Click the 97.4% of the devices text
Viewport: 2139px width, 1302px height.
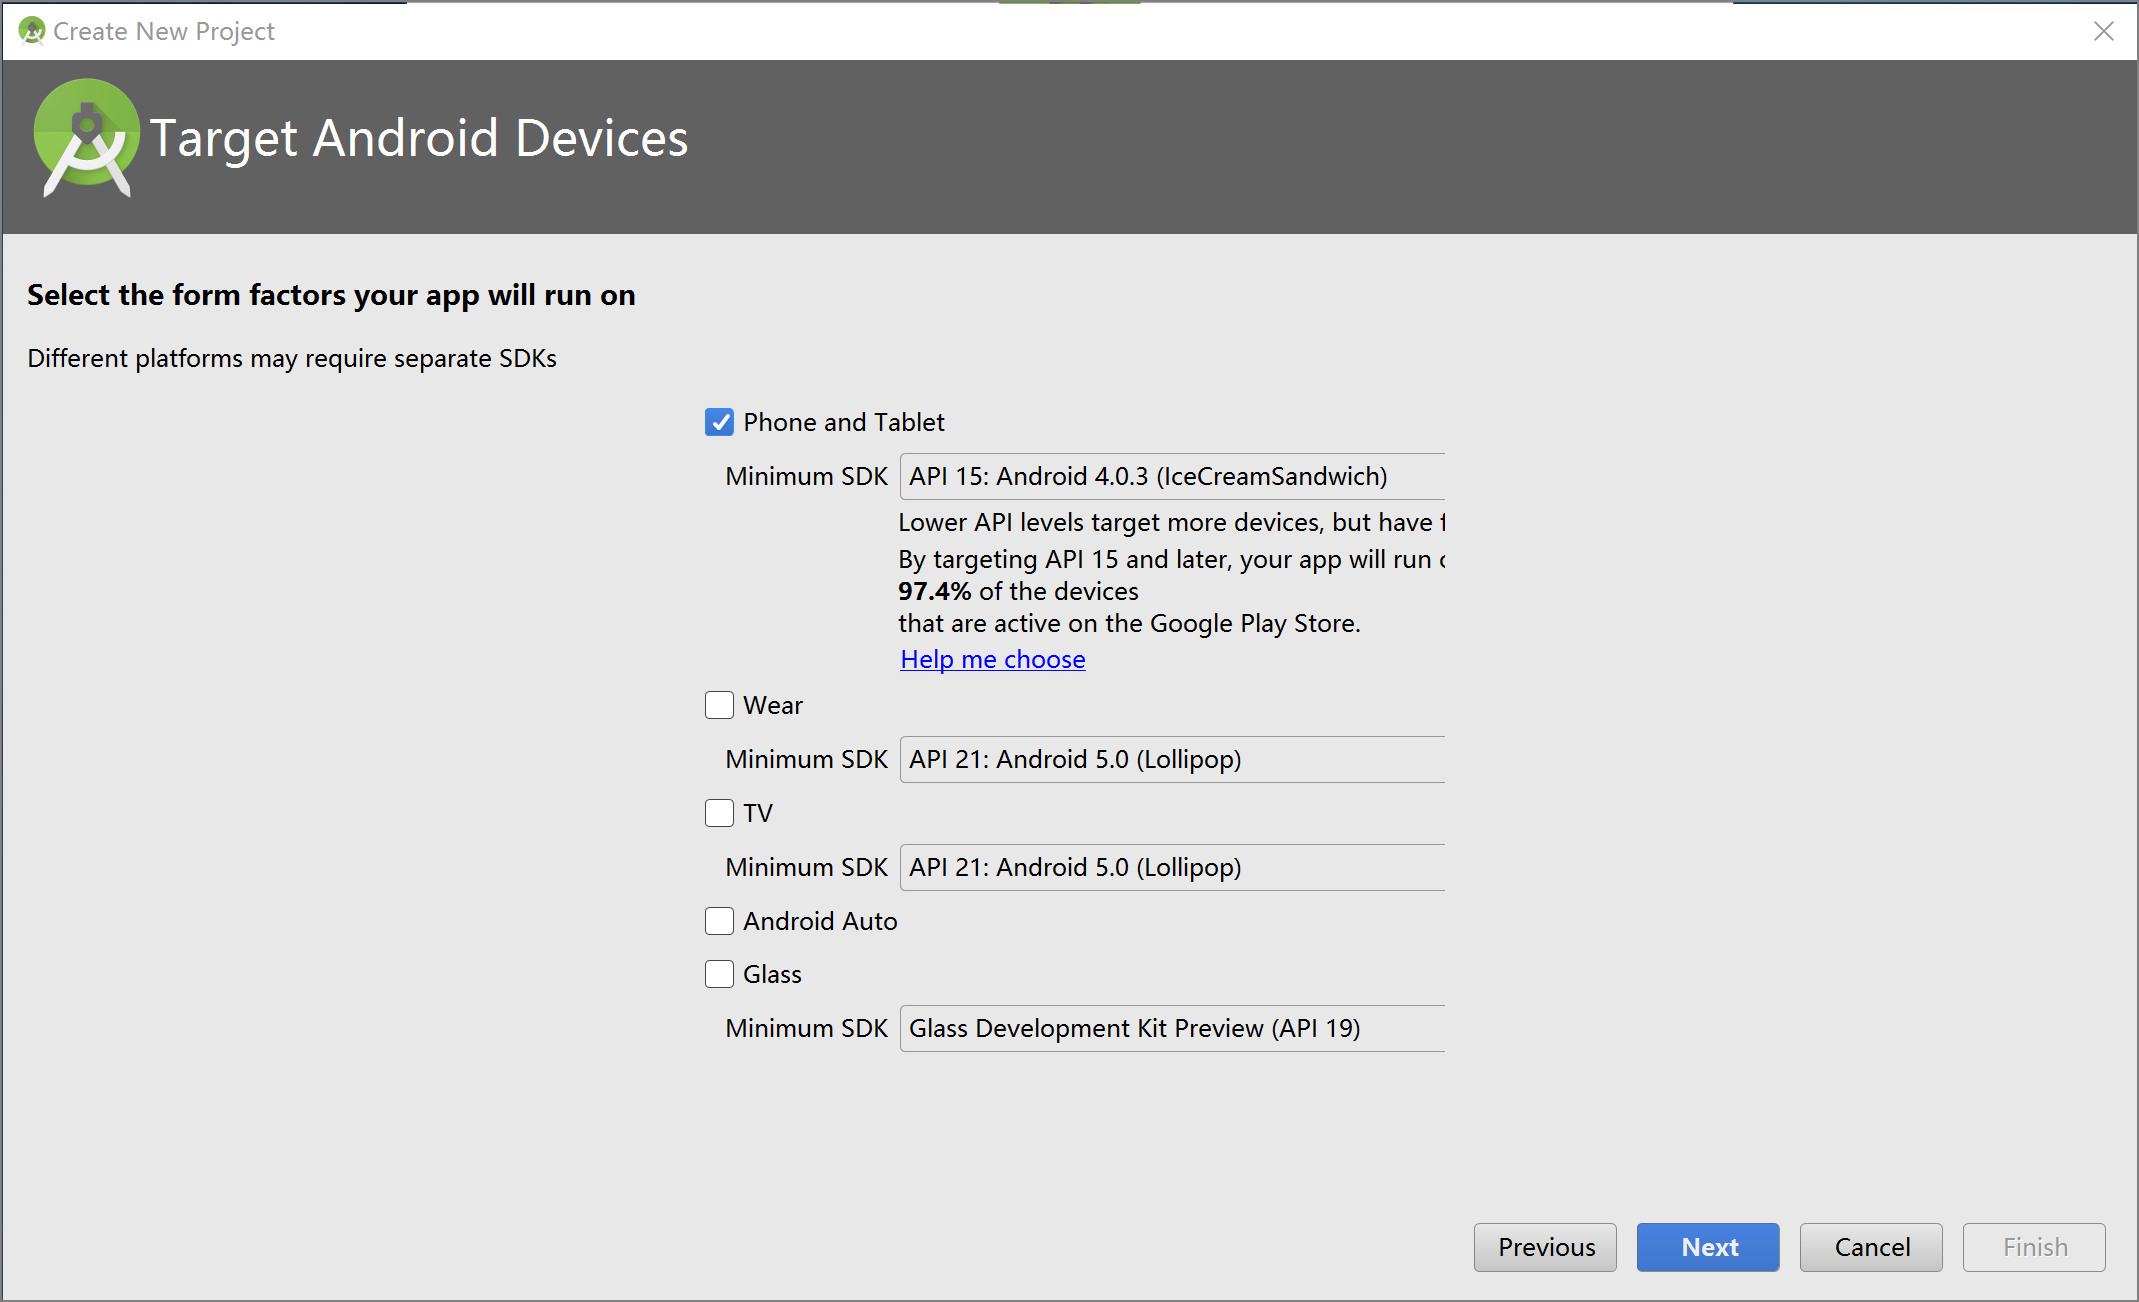point(1018,591)
